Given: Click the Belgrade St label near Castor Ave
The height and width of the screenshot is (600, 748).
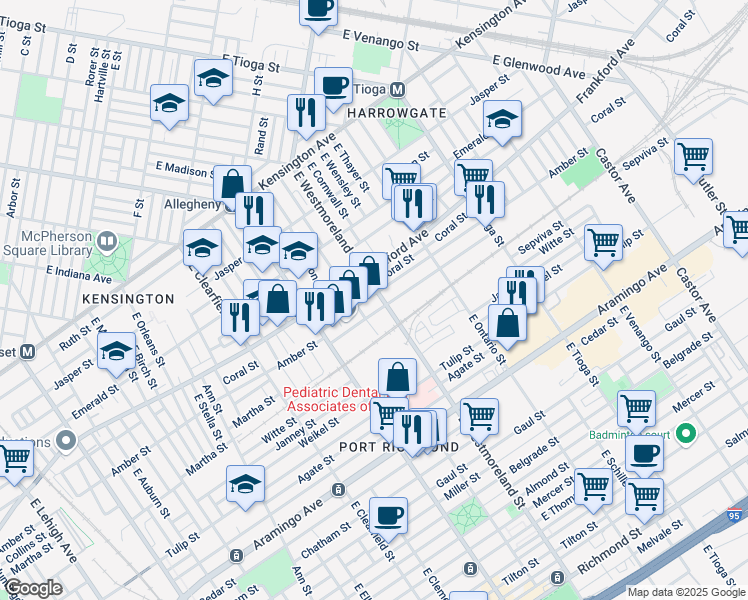Looking at the screenshot, I should (688, 351).
